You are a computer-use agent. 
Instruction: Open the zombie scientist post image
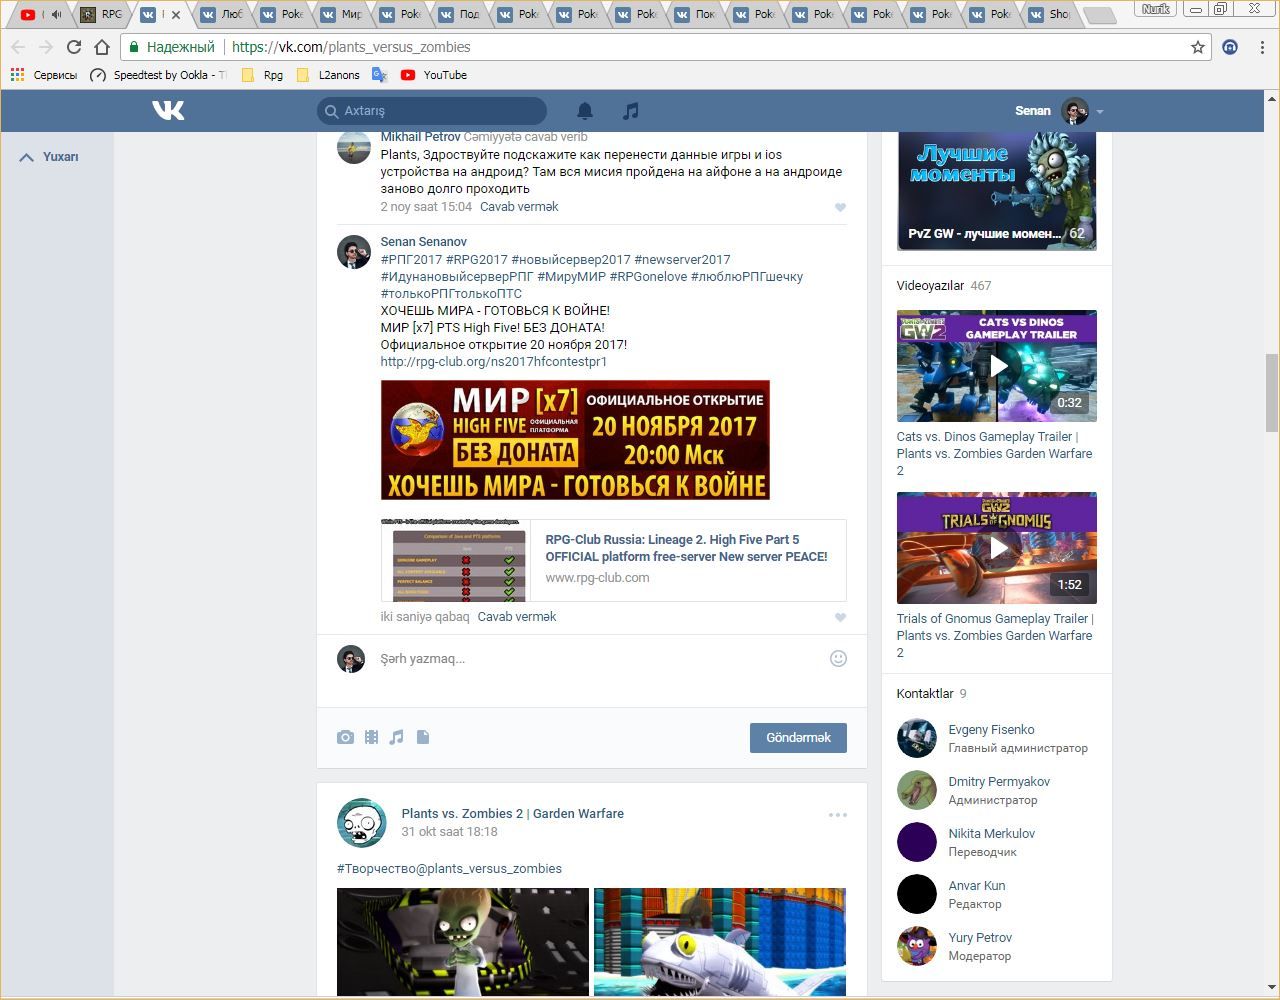(x=463, y=942)
